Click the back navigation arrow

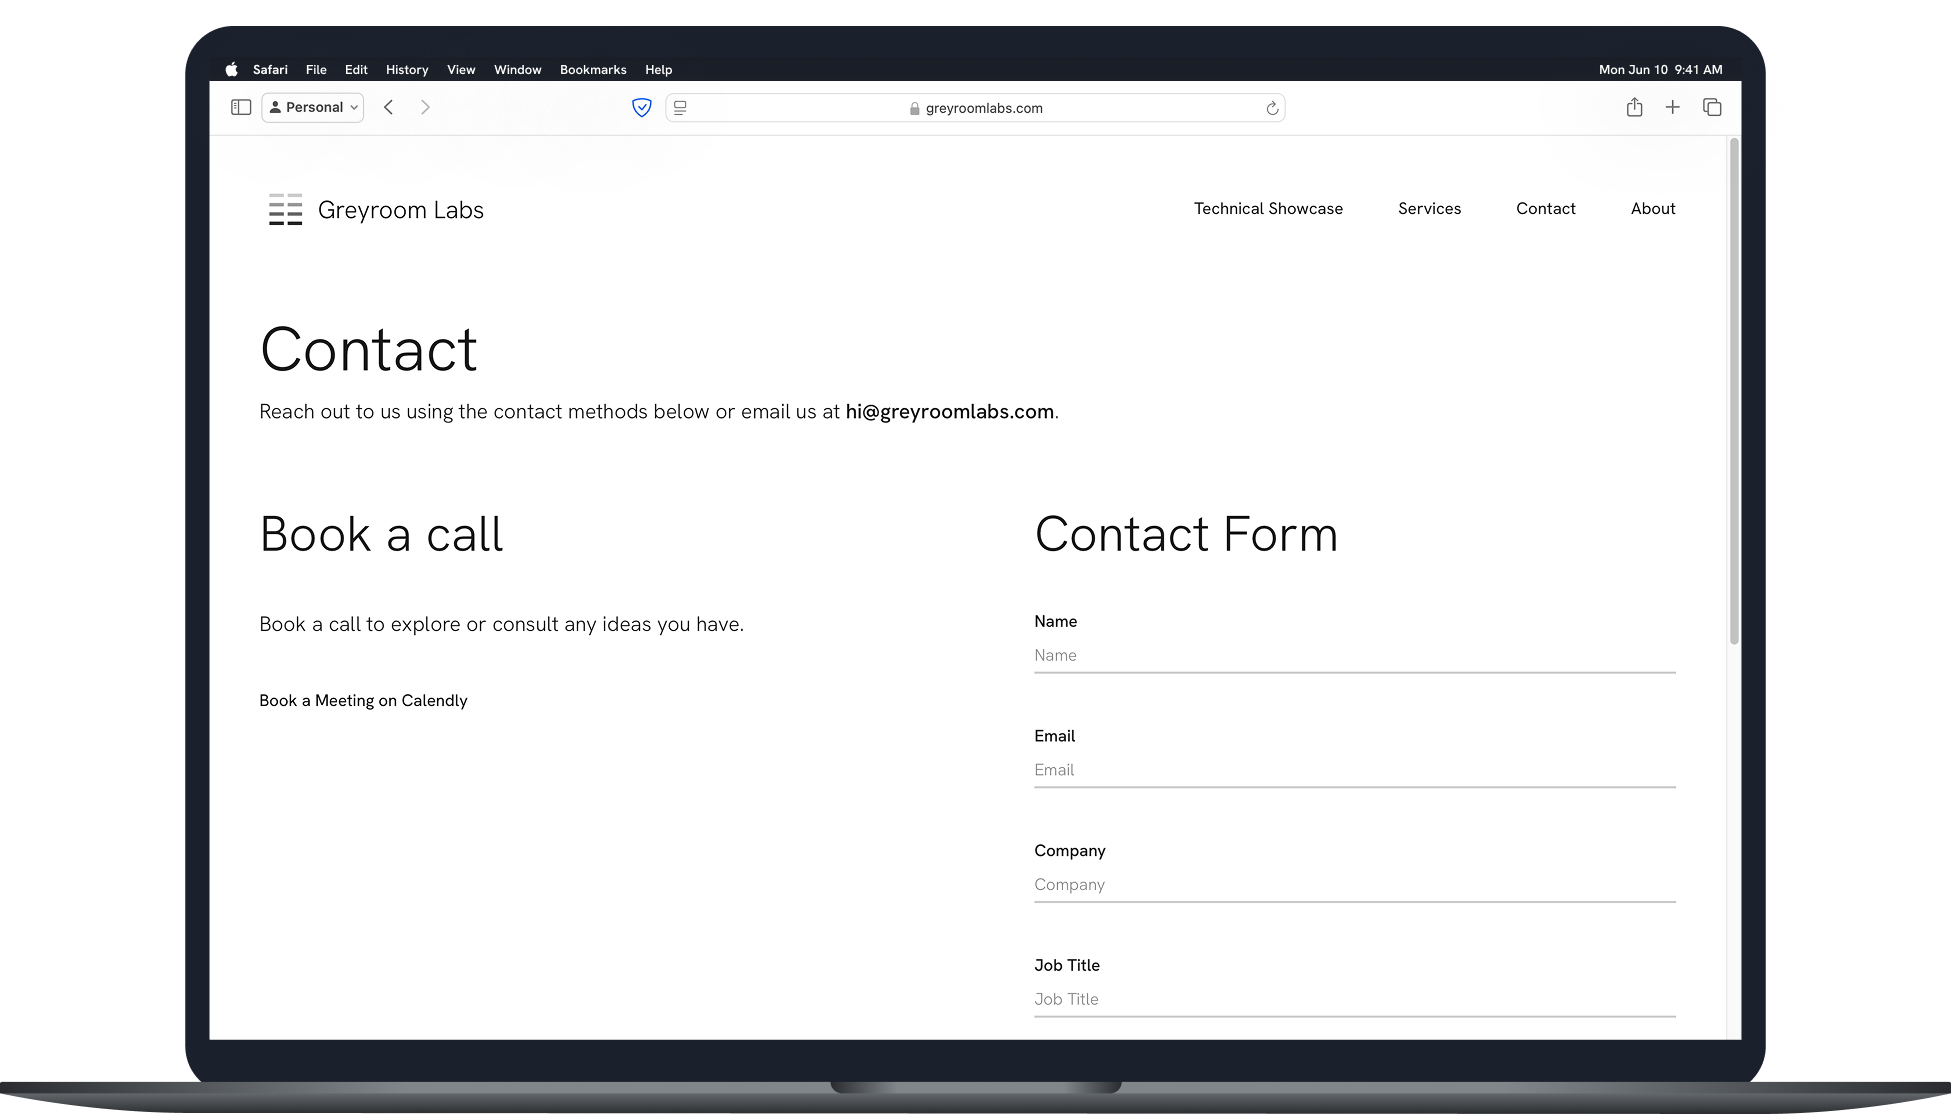389,107
